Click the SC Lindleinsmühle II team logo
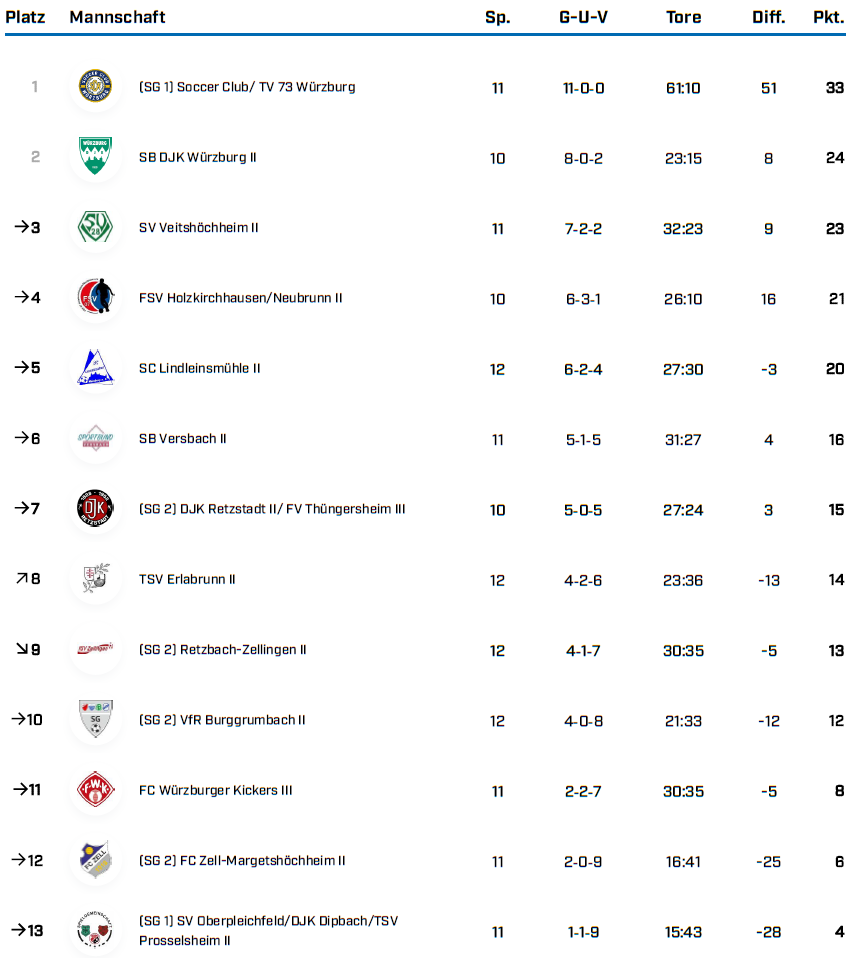The width and height of the screenshot is (851, 958). coord(96,368)
